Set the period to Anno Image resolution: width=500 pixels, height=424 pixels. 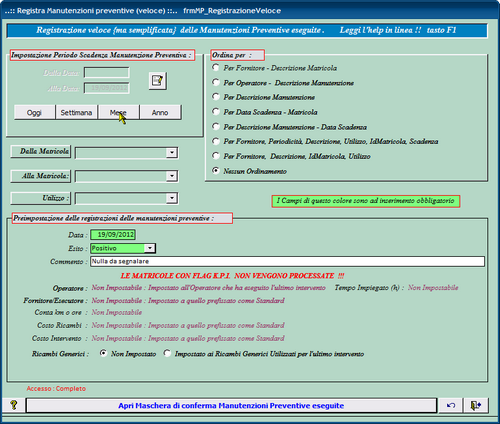pos(160,112)
